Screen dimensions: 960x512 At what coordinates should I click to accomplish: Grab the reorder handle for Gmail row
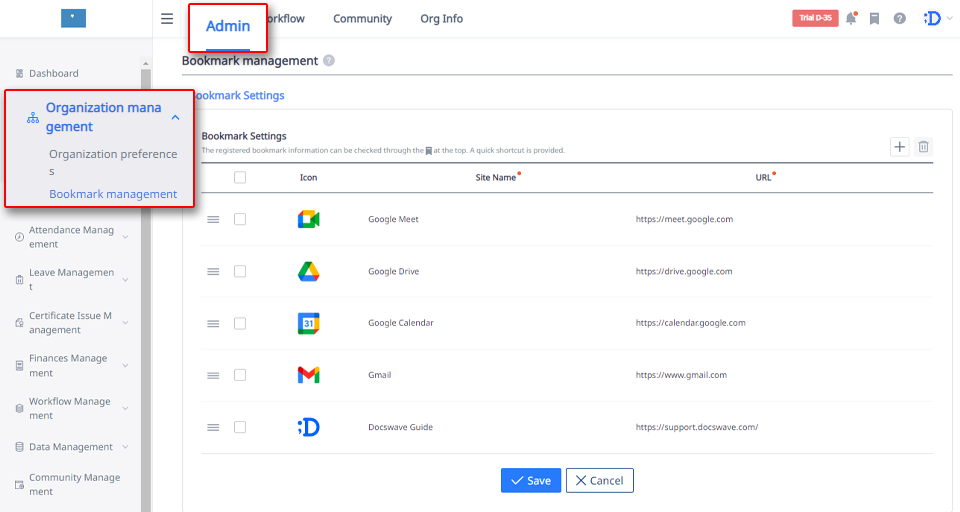click(x=213, y=375)
